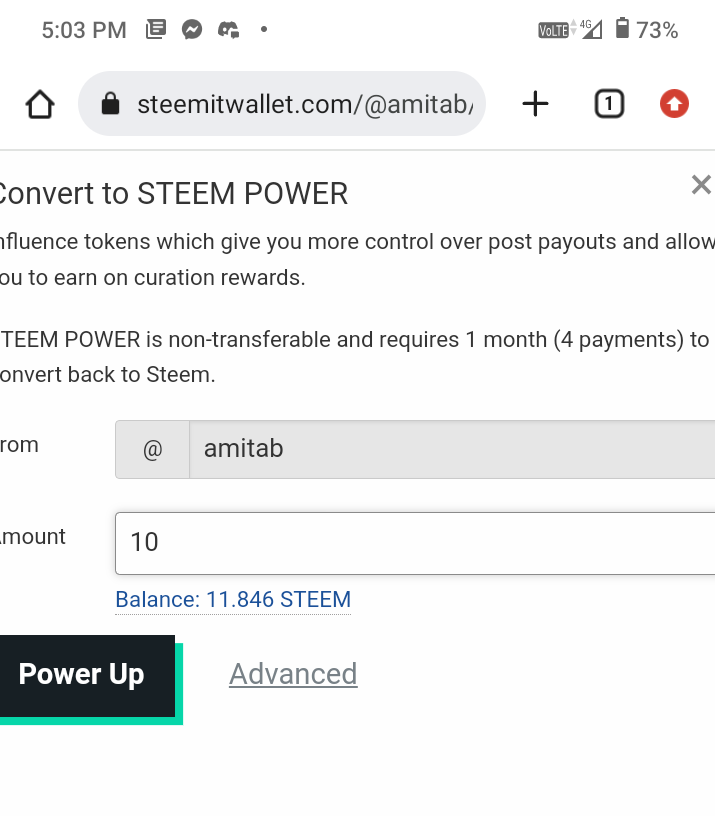Tap the @ prefix of From field
715x816 pixels.
(152, 449)
